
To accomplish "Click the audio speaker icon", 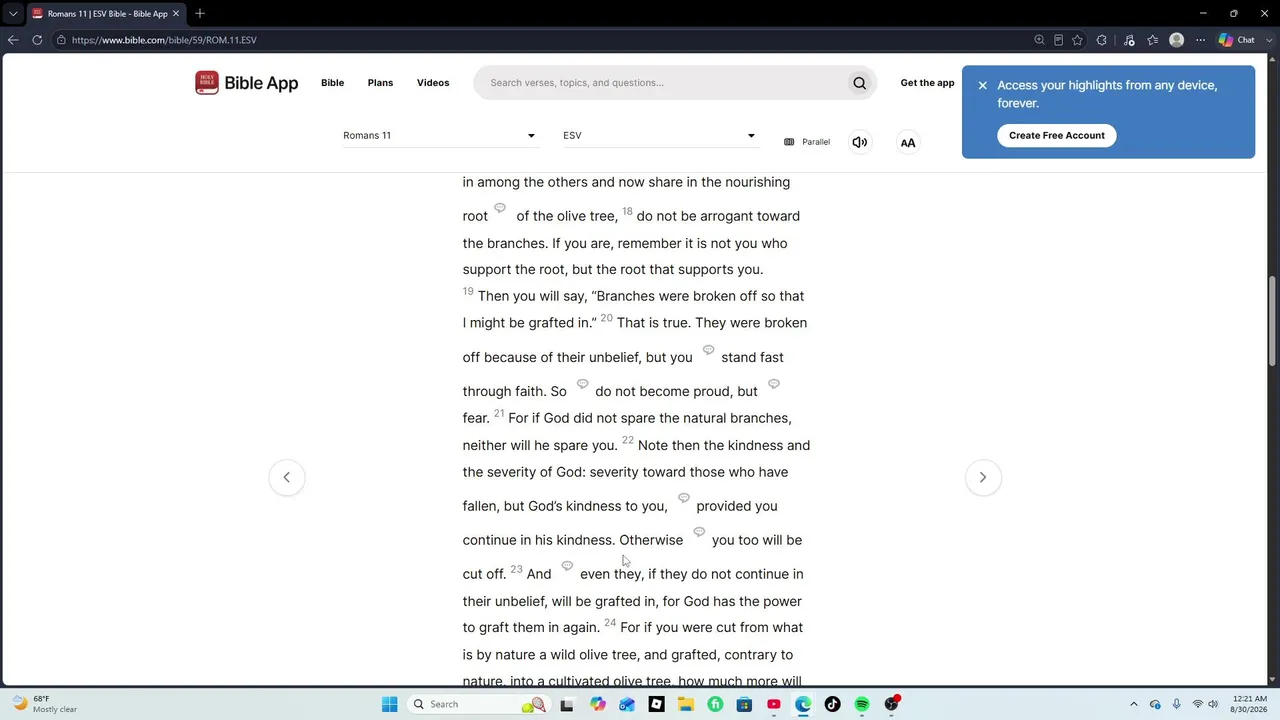I will click(x=859, y=142).
